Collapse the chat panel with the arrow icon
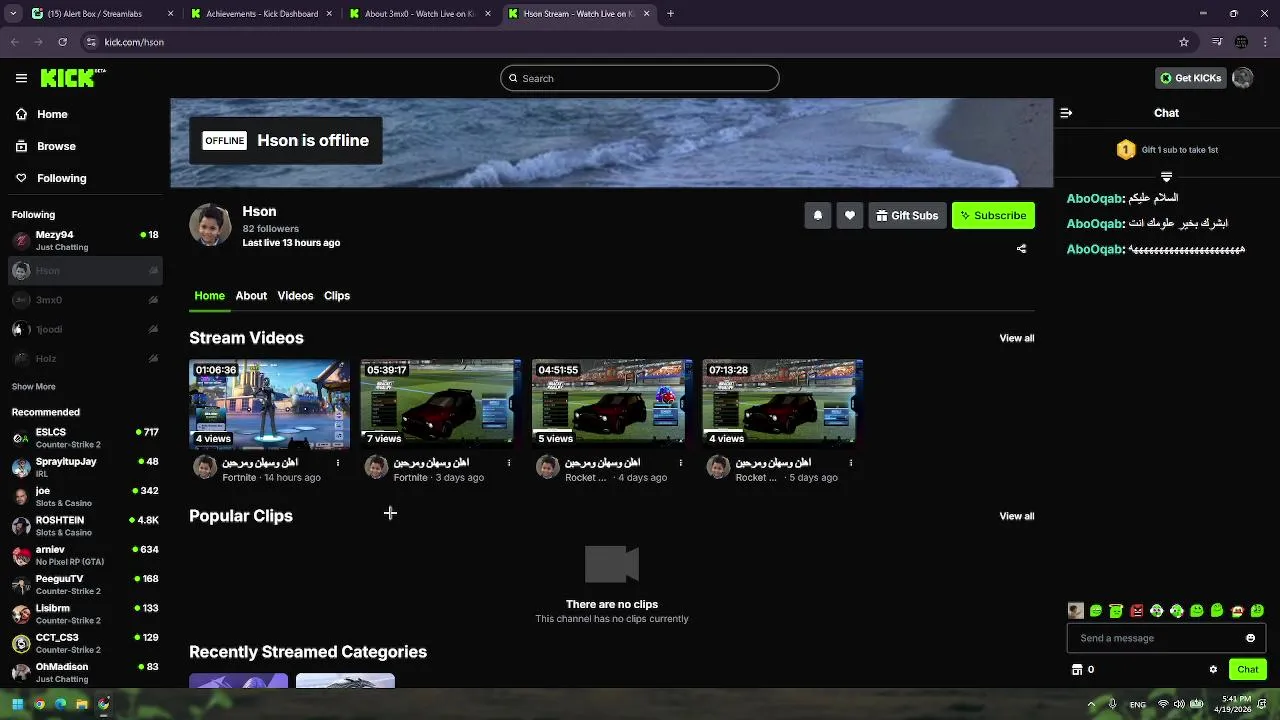The width and height of the screenshot is (1280, 720). pos(1066,113)
